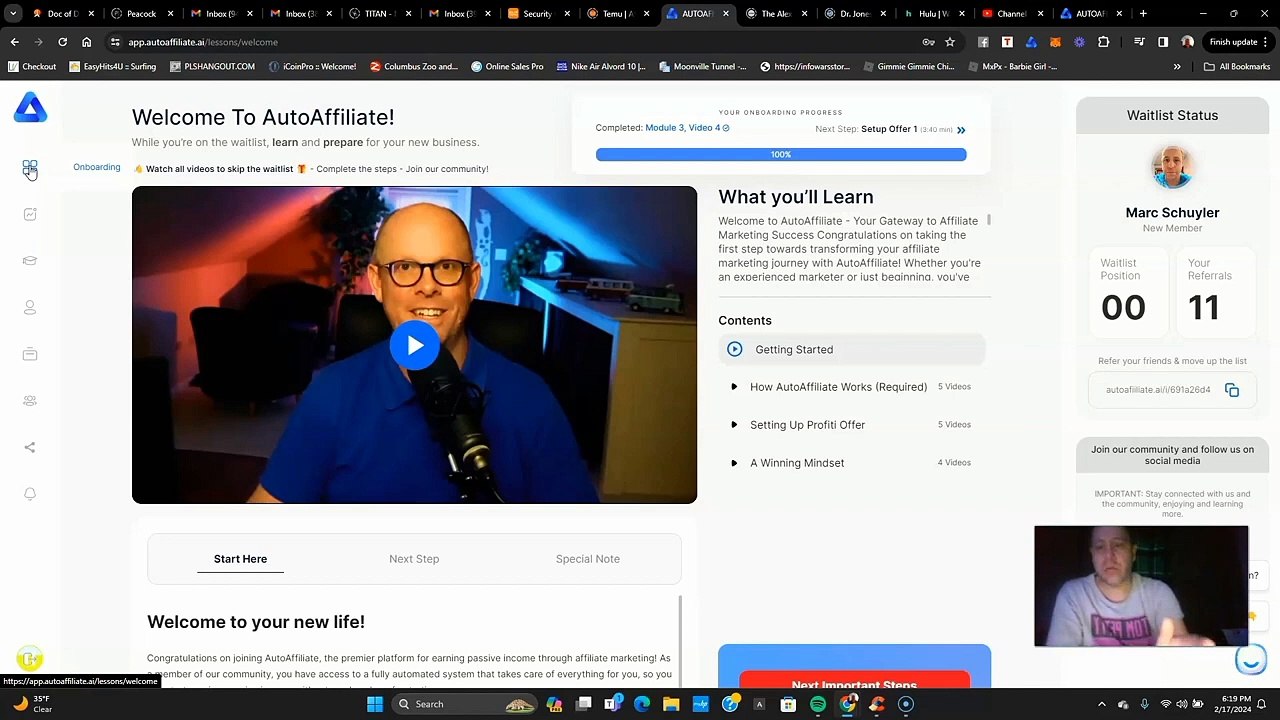1280x720 pixels.
Task: Switch to the Special Note tab
Action: (x=588, y=559)
